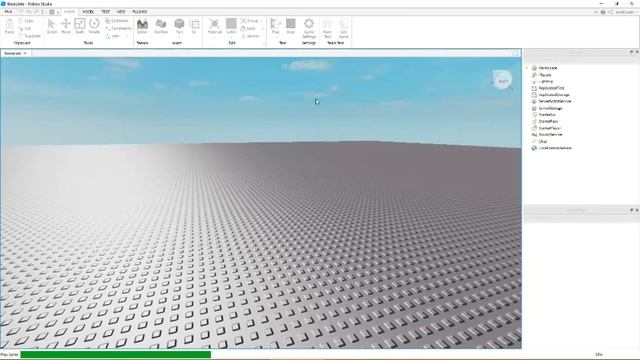Select ServerScriptService in Explorer
The height and width of the screenshot is (360, 640).
(x=555, y=101)
